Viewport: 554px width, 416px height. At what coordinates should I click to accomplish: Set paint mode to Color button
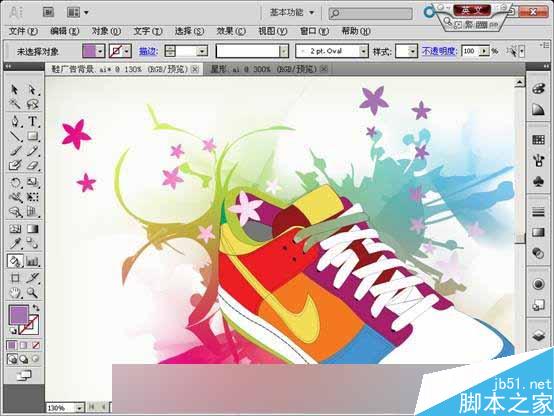pyautogui.click(x=12, y=345)
